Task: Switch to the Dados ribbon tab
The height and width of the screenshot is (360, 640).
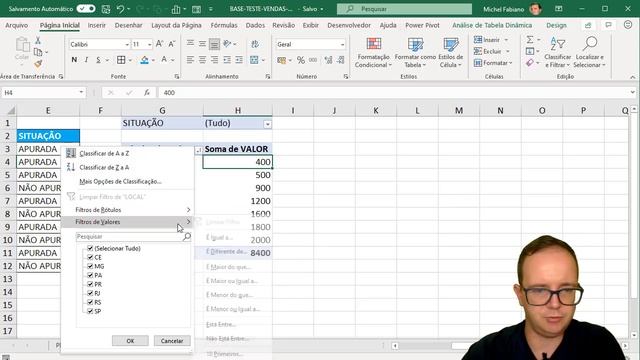Action: point(255,25)
